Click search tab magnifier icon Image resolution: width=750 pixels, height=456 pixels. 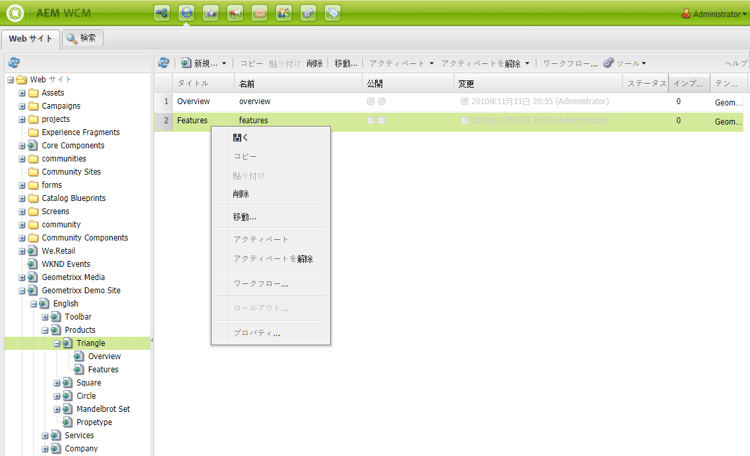[72, 38]
